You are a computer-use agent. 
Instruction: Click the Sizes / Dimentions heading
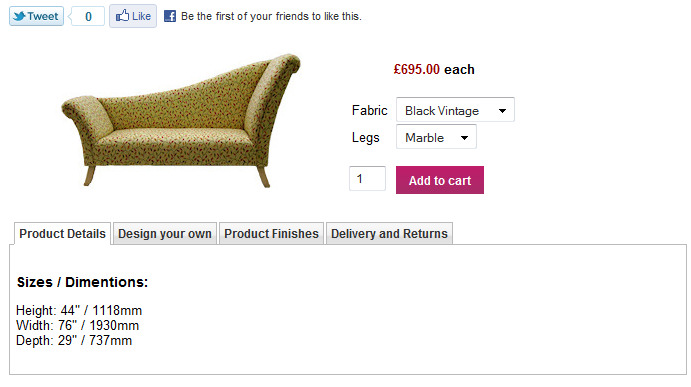[82, 282]
